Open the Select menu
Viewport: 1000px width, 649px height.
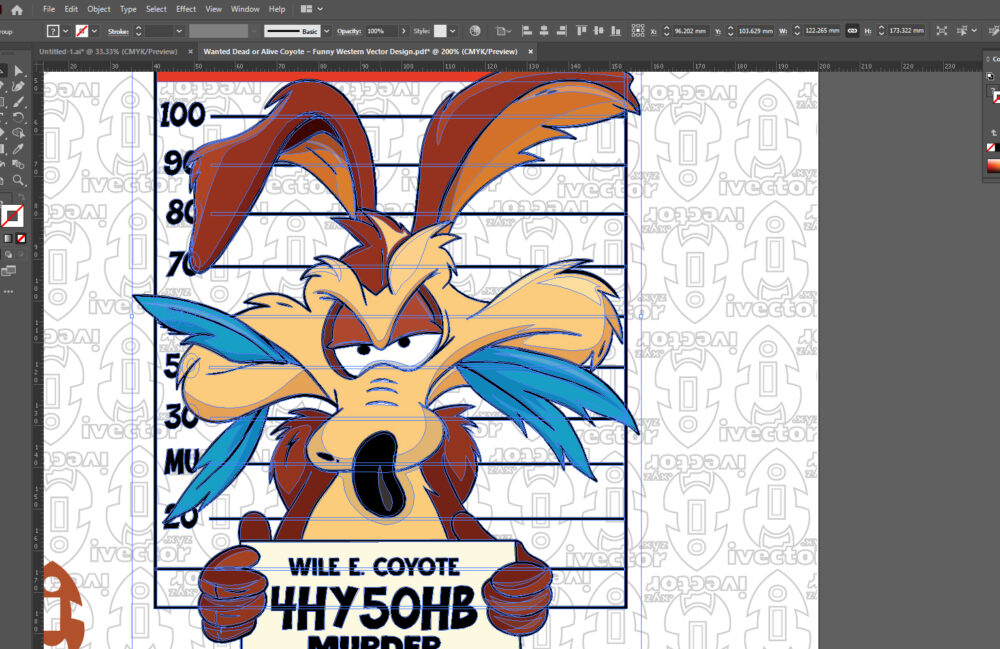156,9
